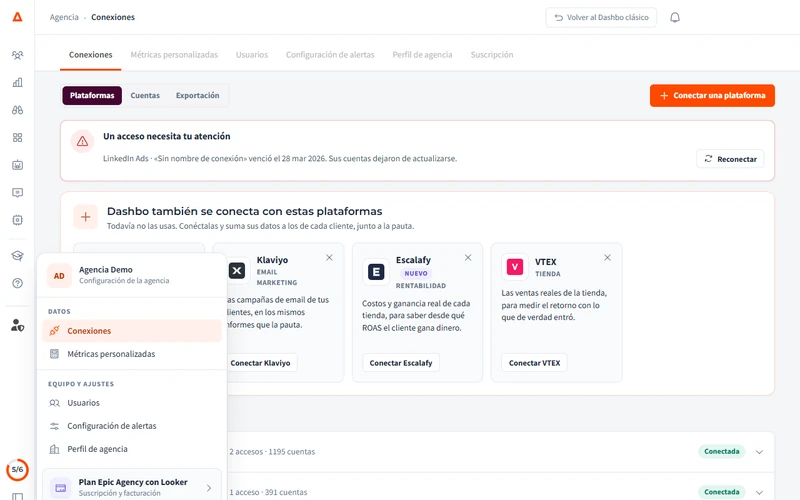Open the notifications bell
Screen dimensions: 800x500
coord(674,17)
